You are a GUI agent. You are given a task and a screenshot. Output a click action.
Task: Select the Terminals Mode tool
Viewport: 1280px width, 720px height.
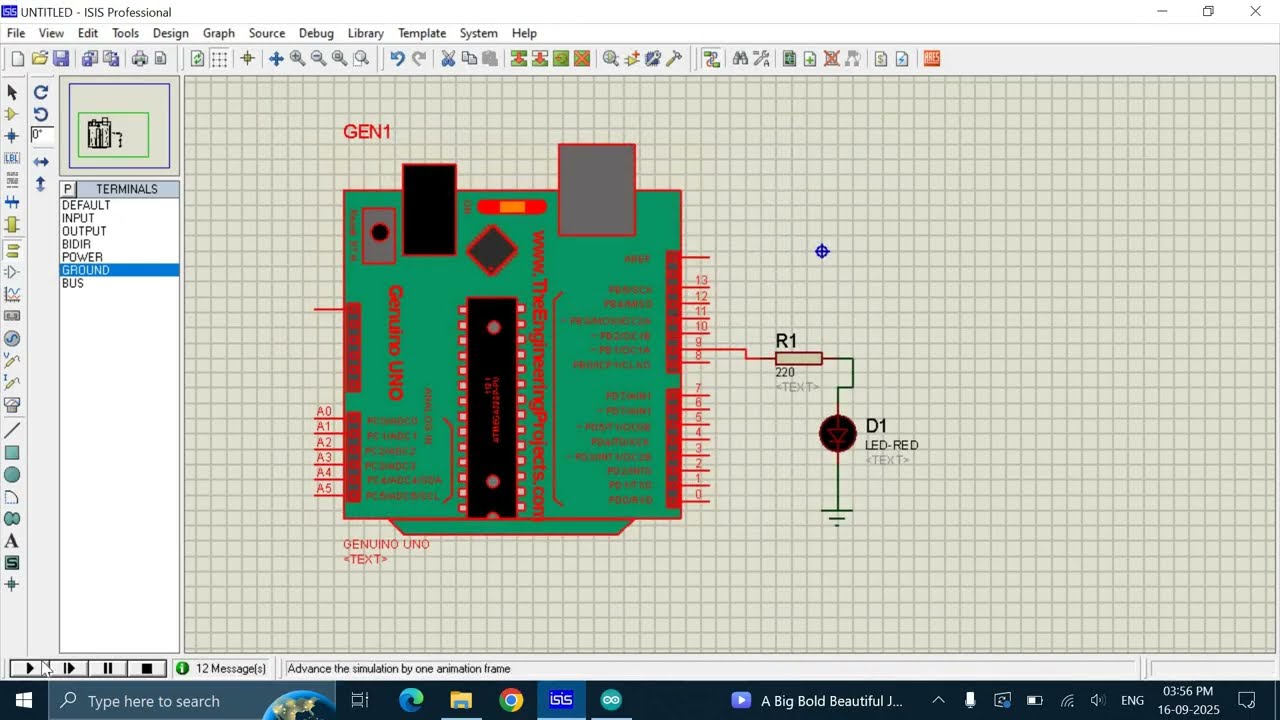12,250
